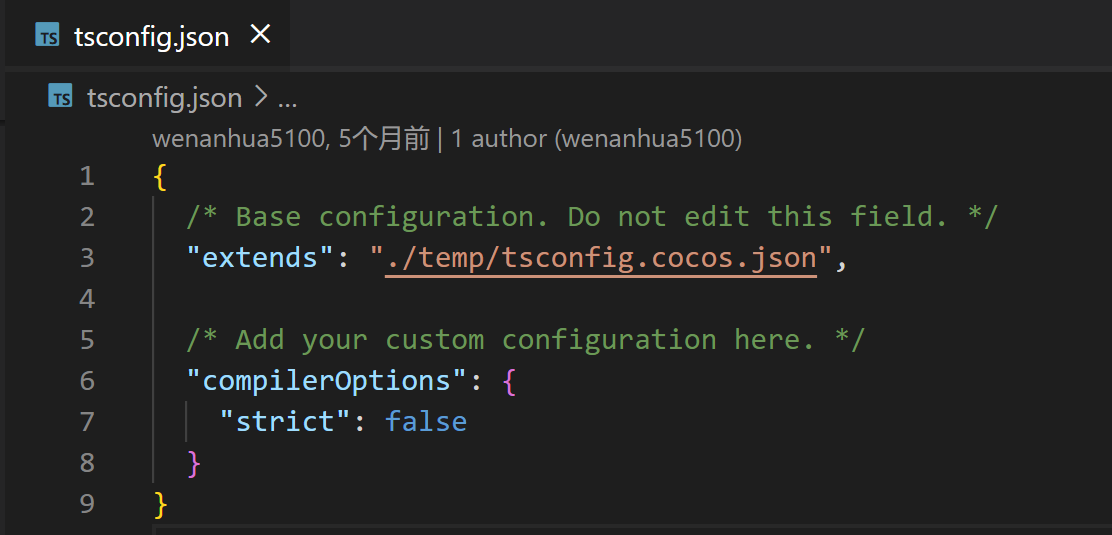Click the opening curly brace on line 1
This screenshot has width=1112, height=535.
(x=160, y=177)
